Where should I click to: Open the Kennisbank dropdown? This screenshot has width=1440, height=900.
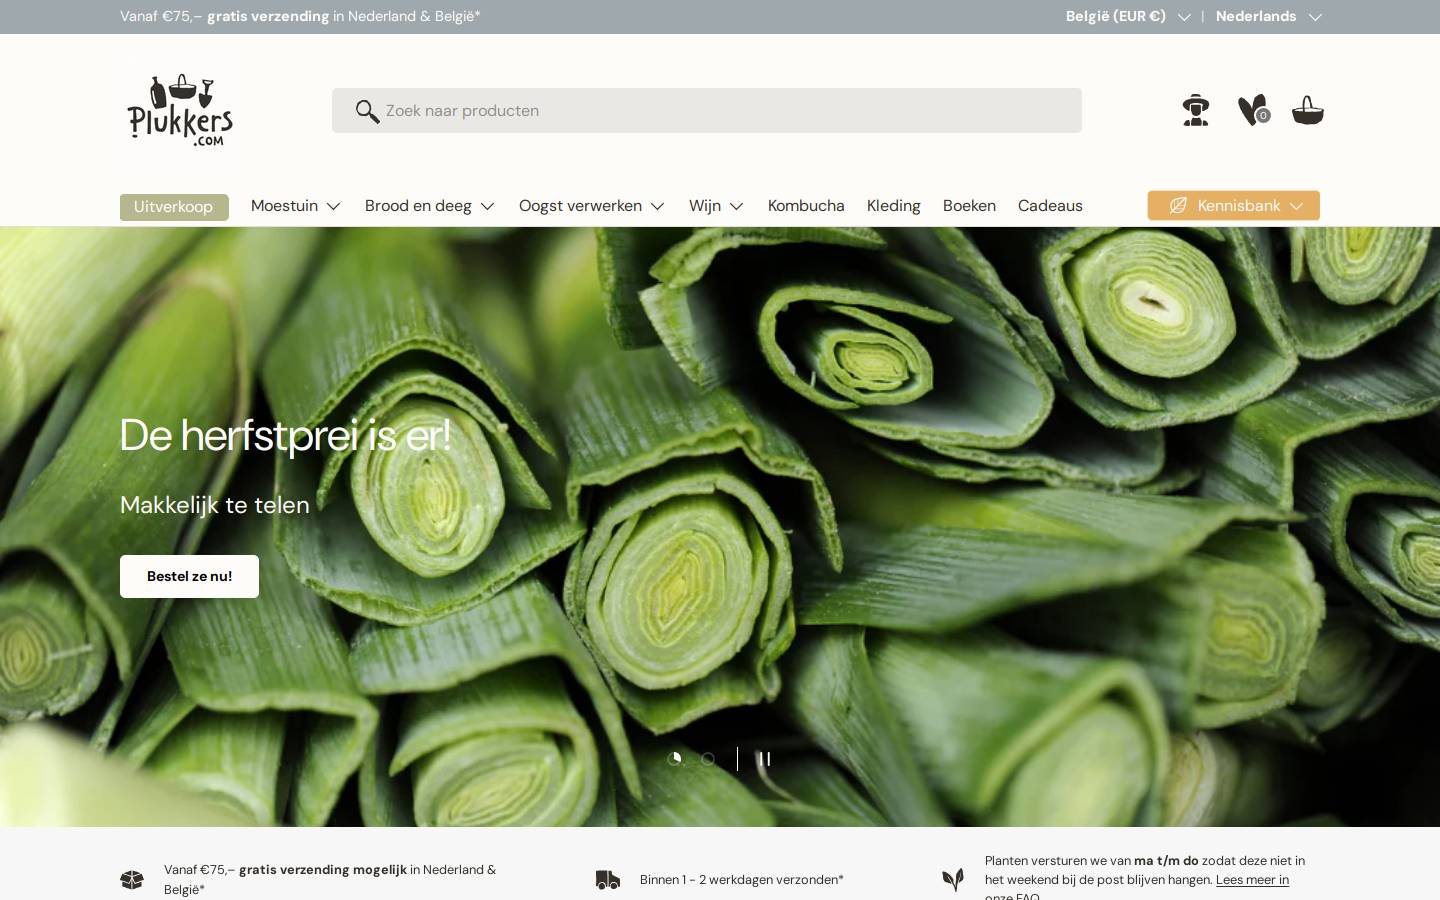[1234, 205]
